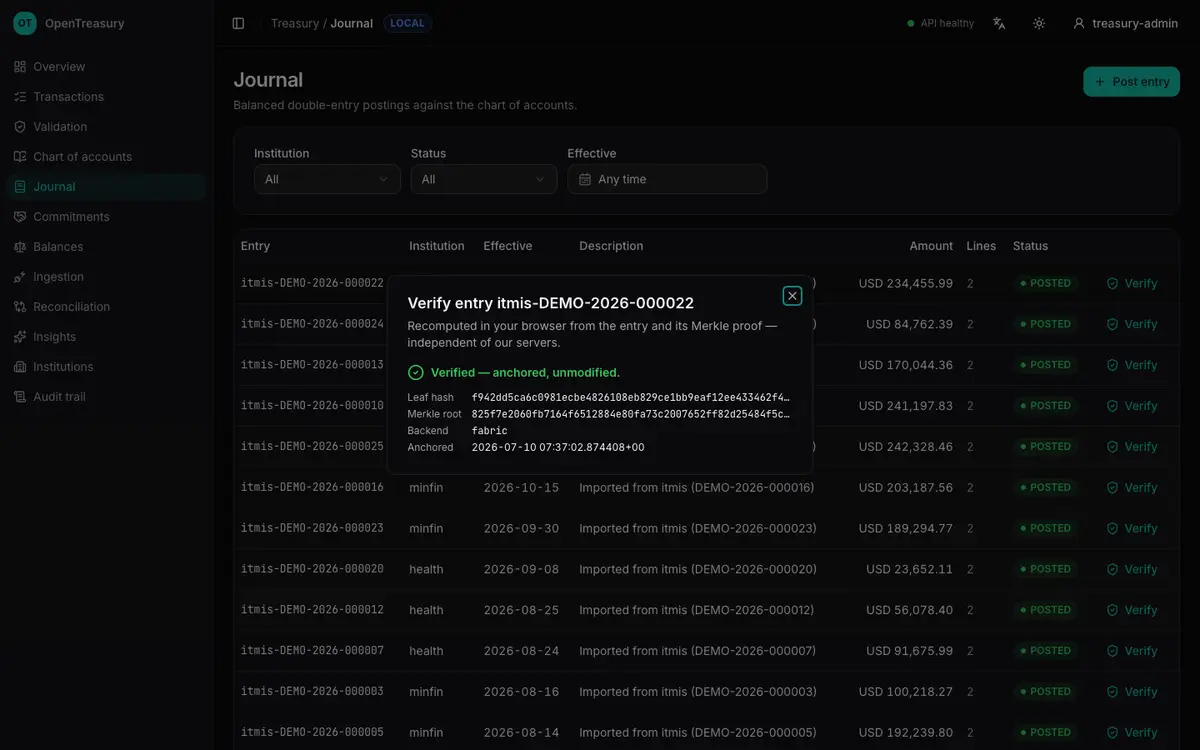
Task: Click the Amount column header
Action: 931,246
